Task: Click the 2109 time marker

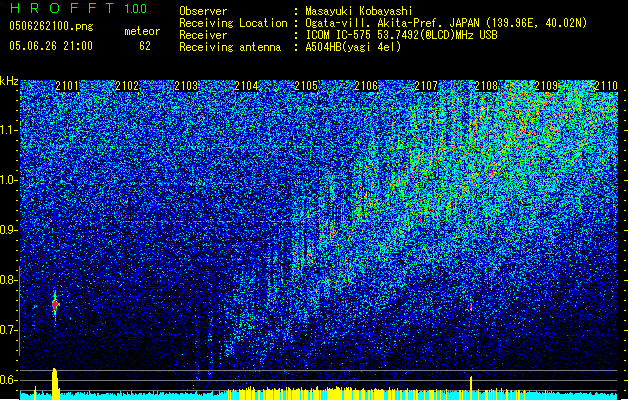Action: point(546,86)
